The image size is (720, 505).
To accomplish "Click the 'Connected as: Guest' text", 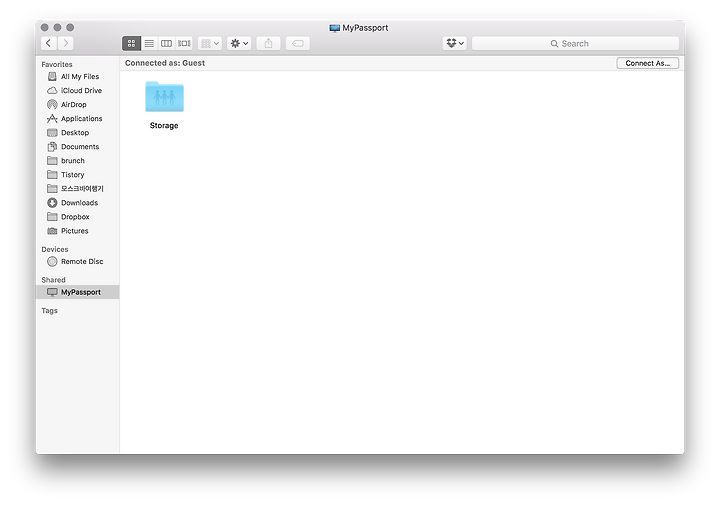I will tap(165, 63).
